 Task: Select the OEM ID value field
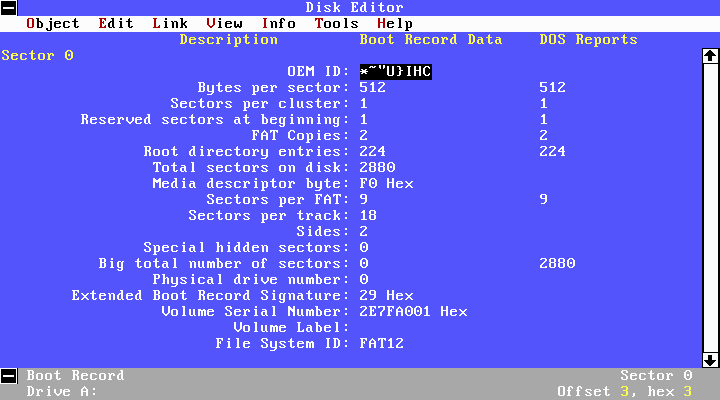[x=395, y=72]
